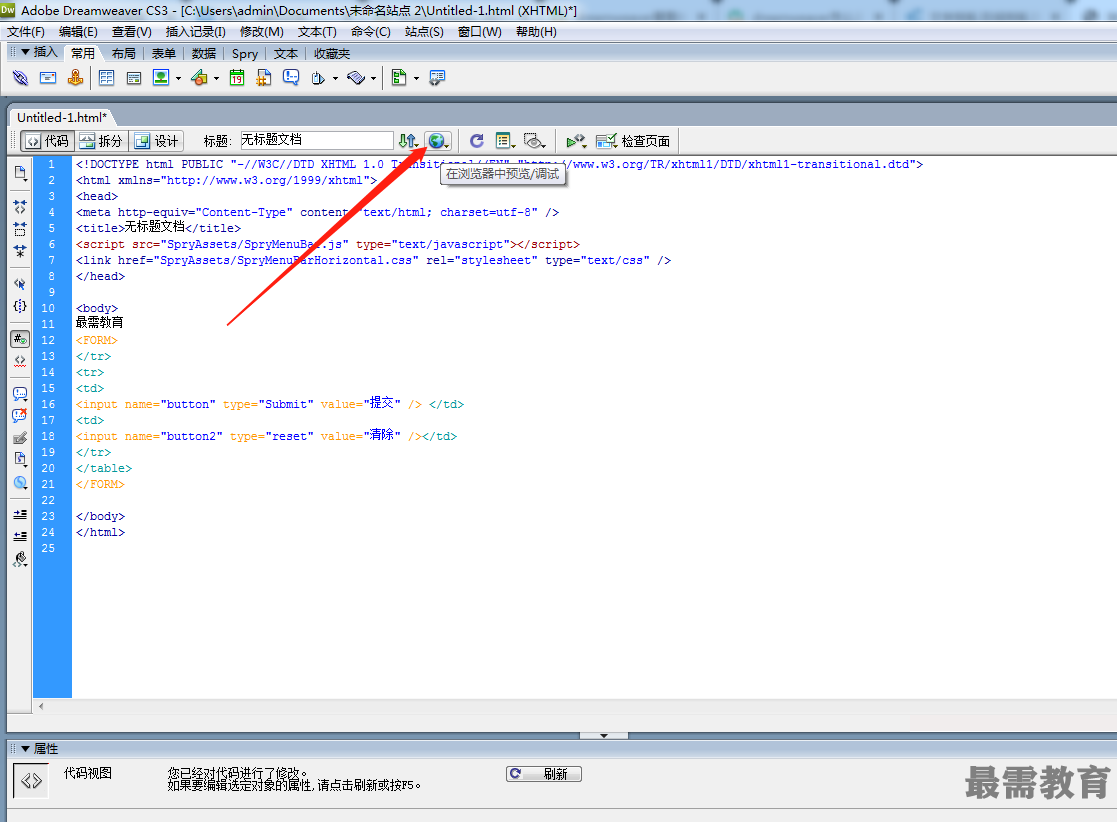Open the 文件(F) menu

coord(26,31)
